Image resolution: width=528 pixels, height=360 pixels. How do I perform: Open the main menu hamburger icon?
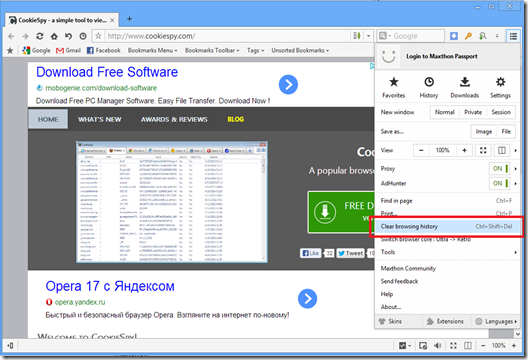click(x=513, y=36)
